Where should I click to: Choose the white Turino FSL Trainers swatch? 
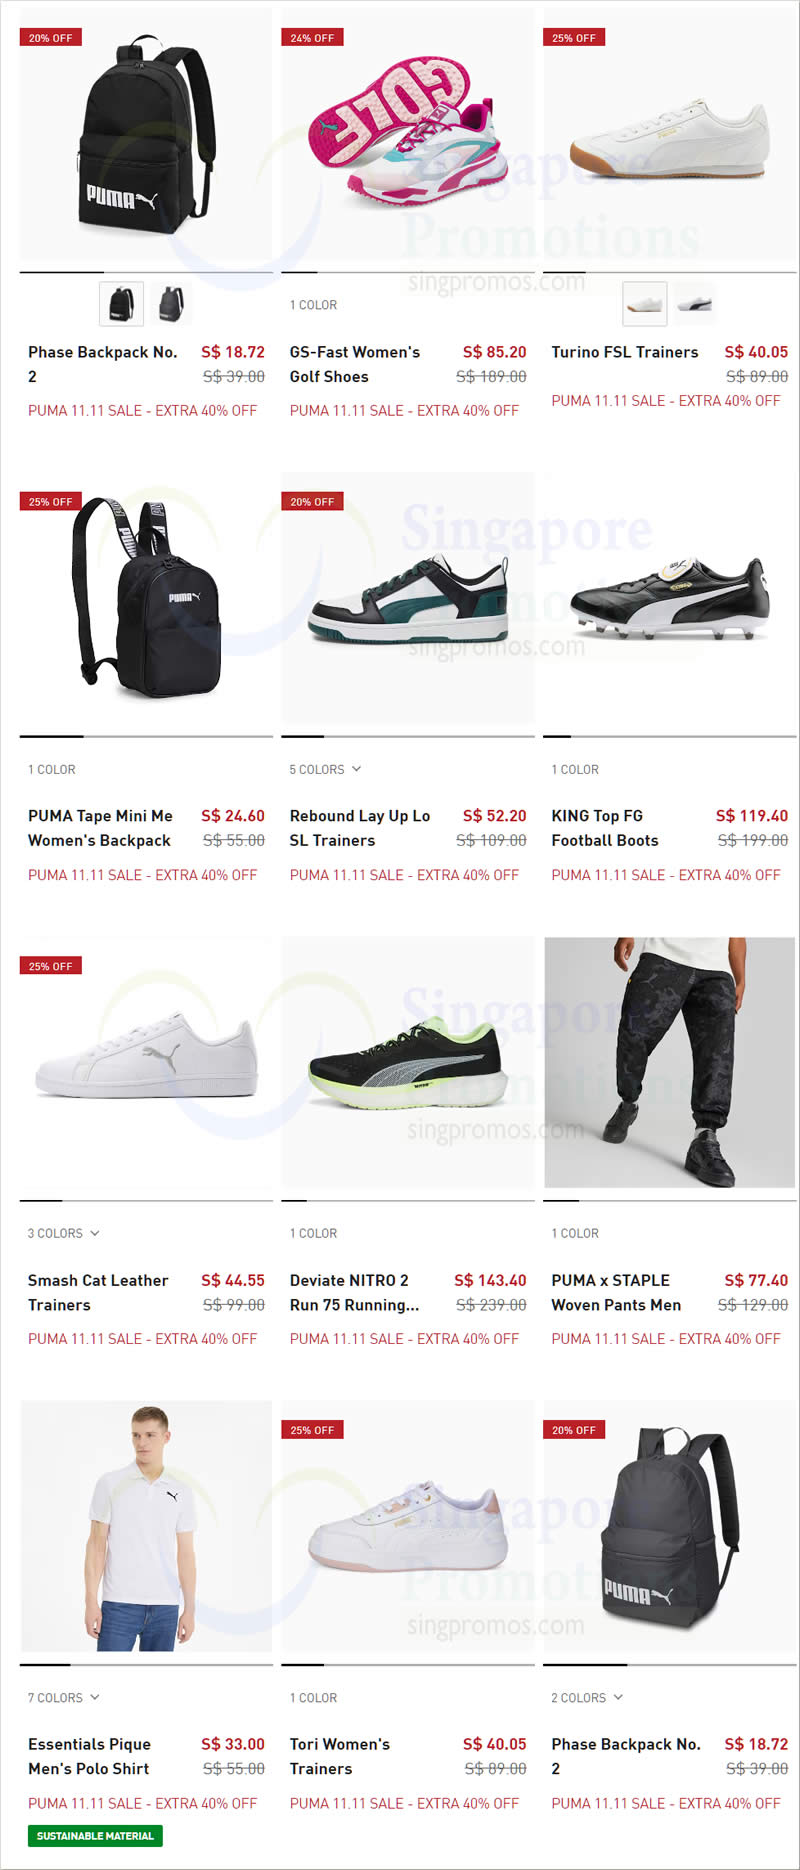[x=645, y=303]
